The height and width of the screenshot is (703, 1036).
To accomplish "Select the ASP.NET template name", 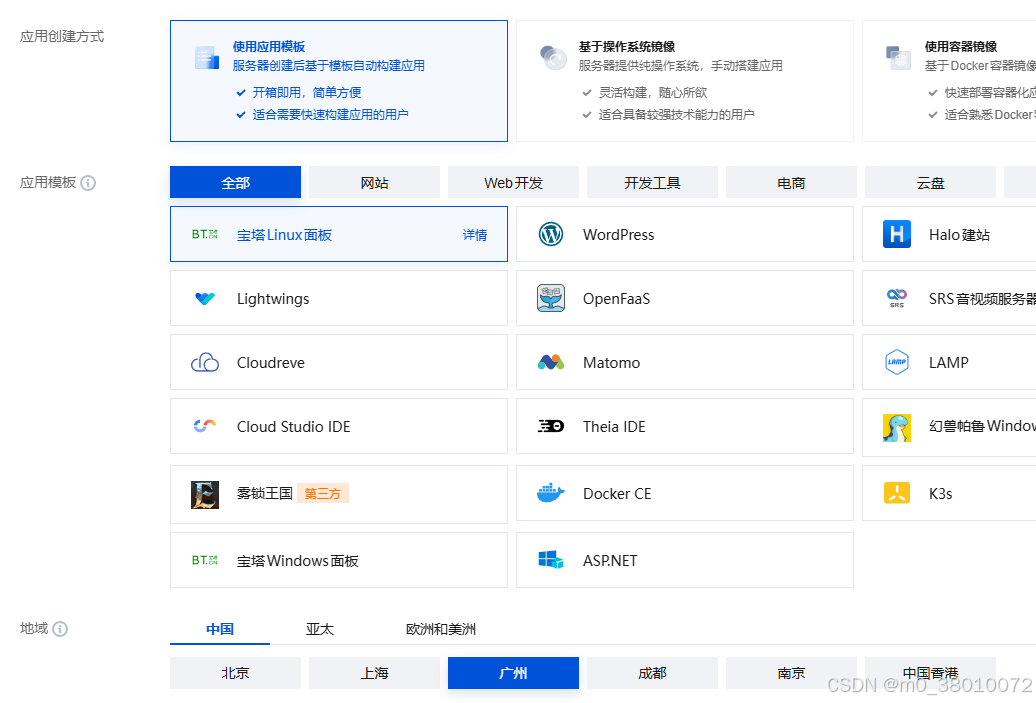I will (x=610, y=560).
